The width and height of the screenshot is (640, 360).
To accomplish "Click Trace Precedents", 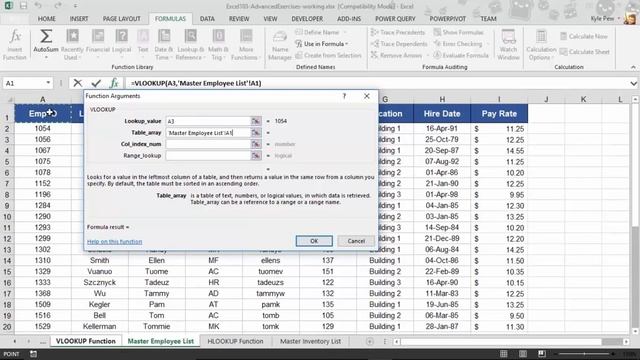I will pyautogui.click(x=398, y=32).
